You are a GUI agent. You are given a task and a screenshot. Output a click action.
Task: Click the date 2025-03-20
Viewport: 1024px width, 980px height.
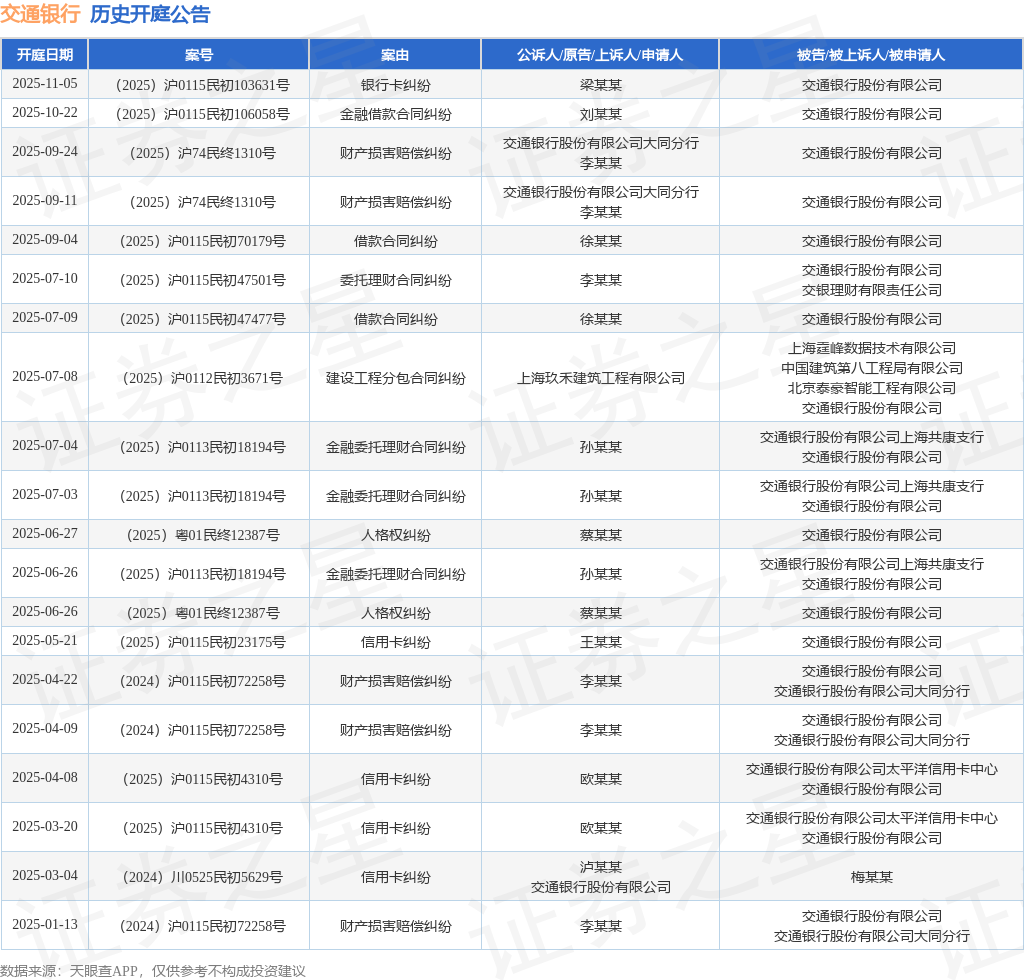tap(44, 827)
